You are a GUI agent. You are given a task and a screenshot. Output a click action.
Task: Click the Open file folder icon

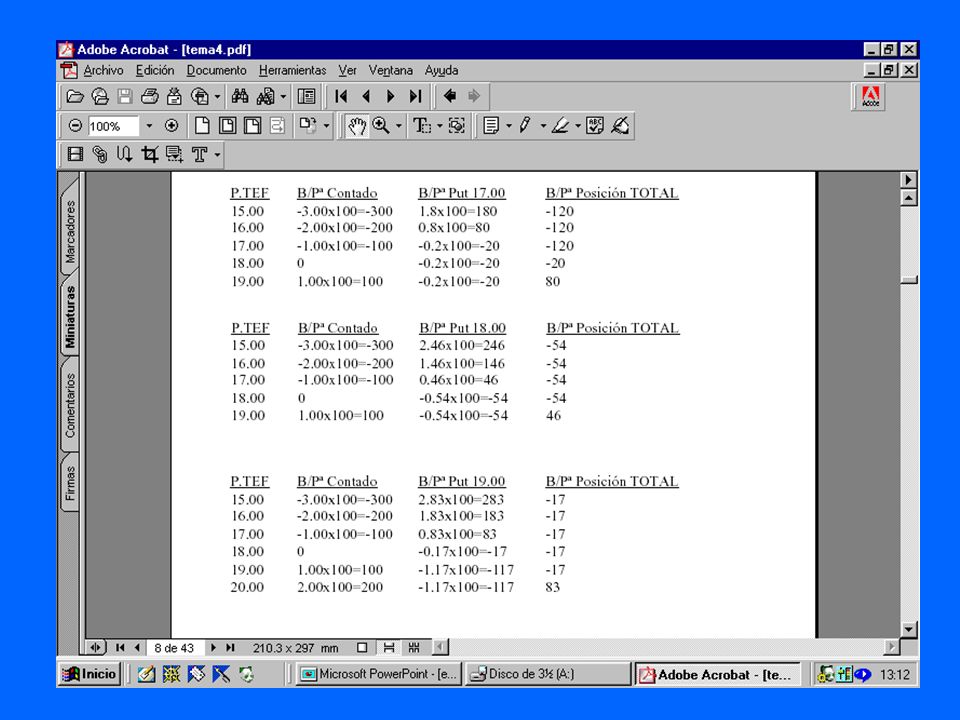(75, 96)
